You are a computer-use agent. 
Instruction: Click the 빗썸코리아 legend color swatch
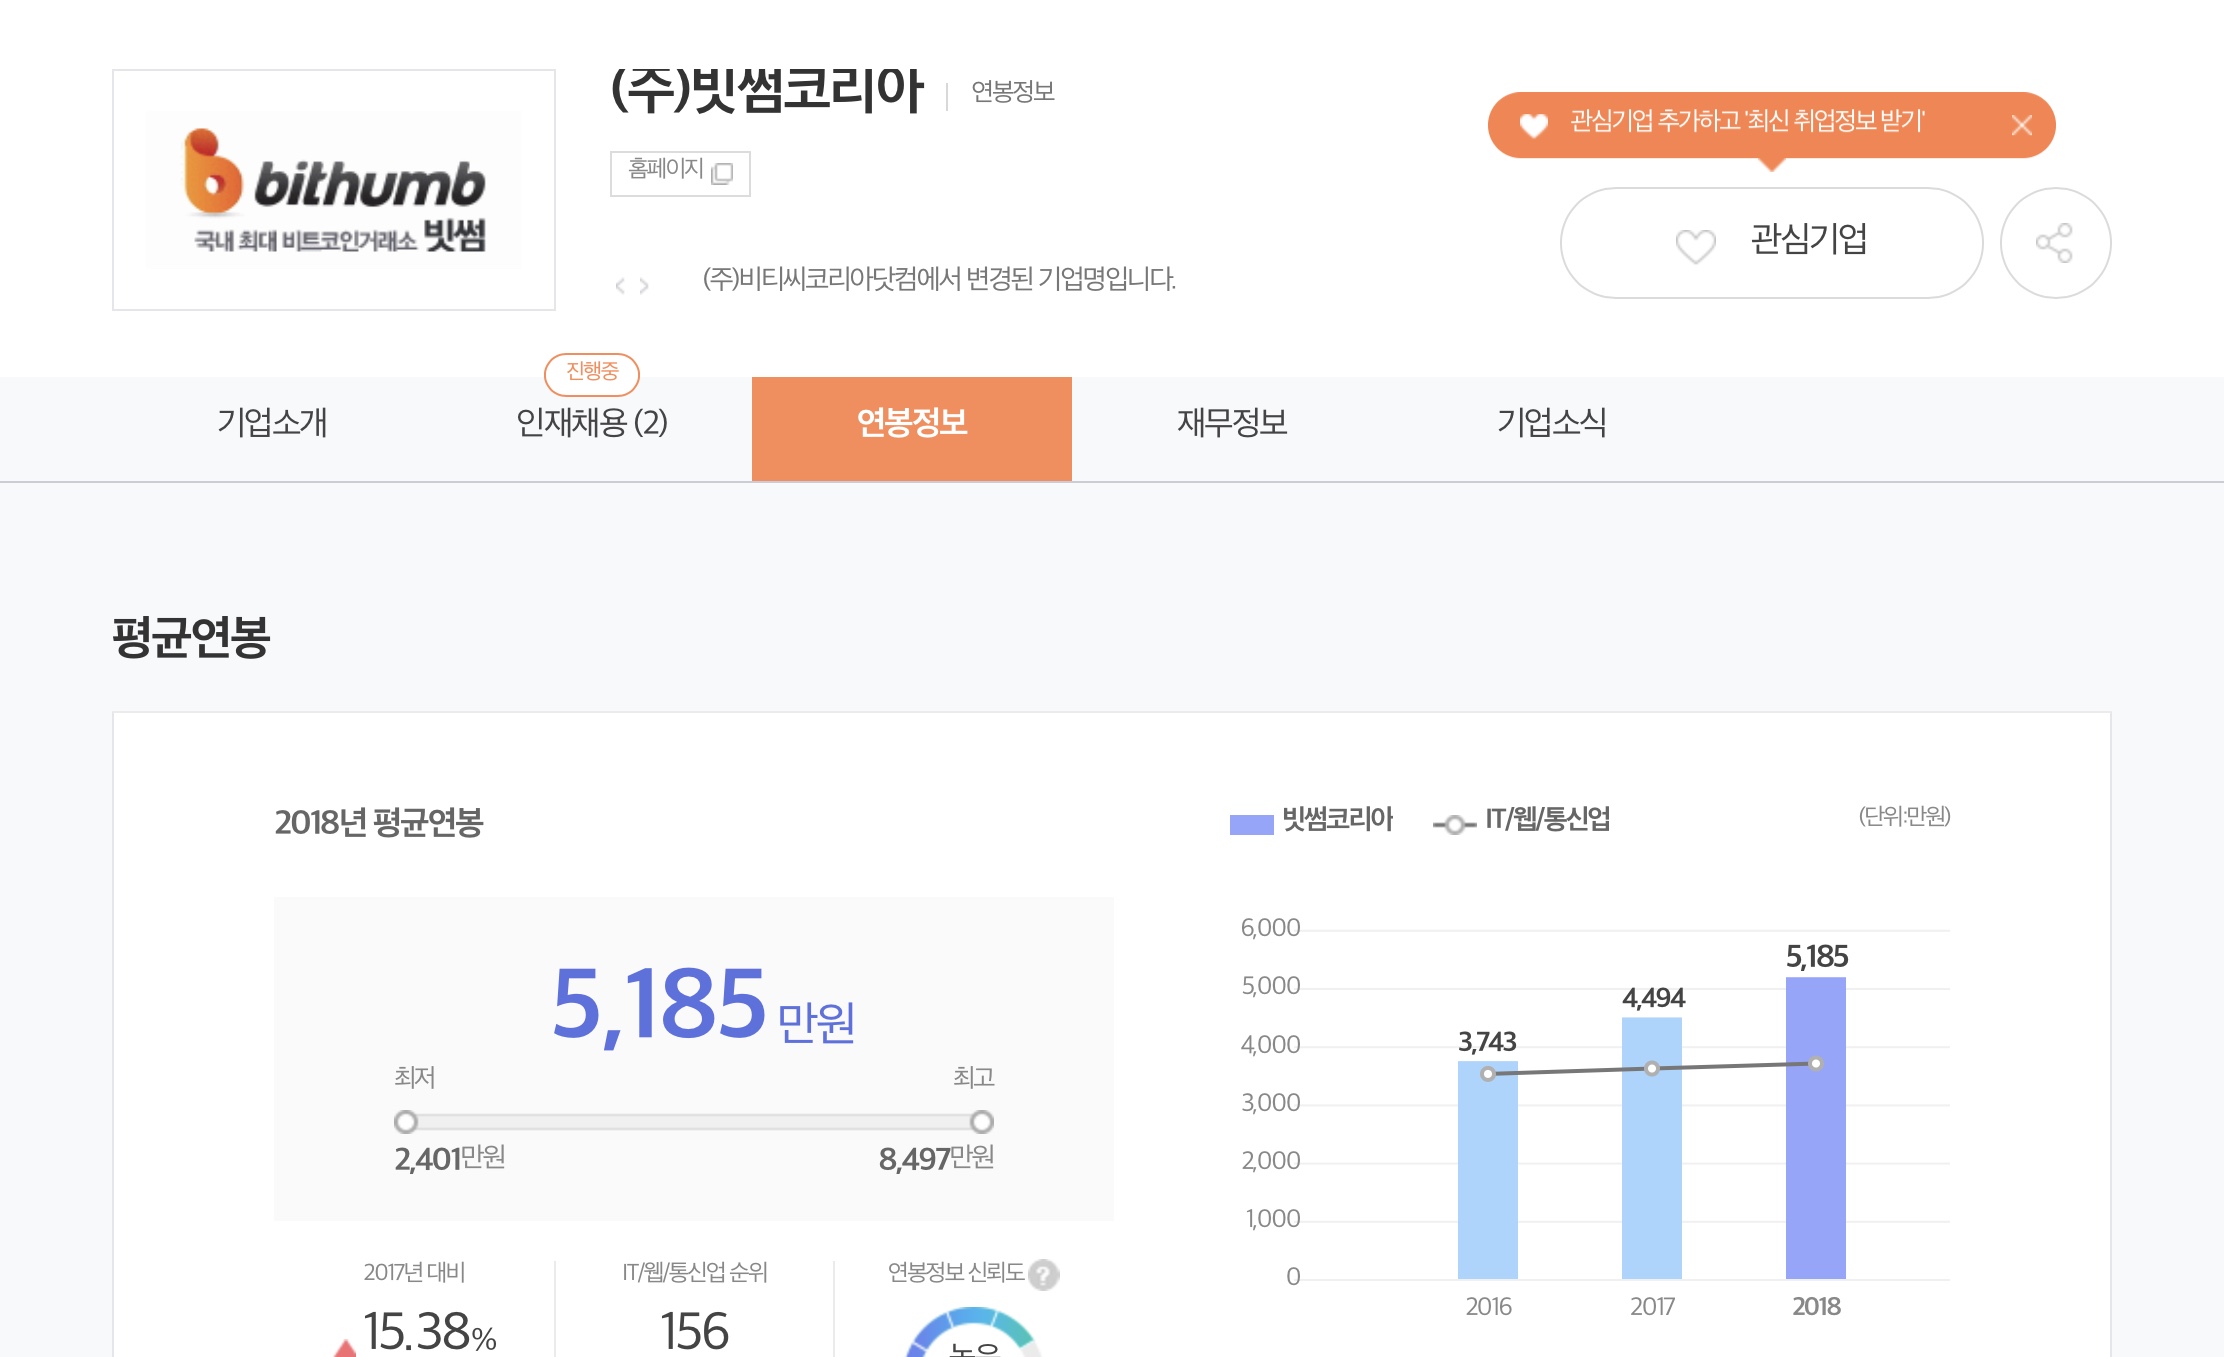coord(1251,824)
